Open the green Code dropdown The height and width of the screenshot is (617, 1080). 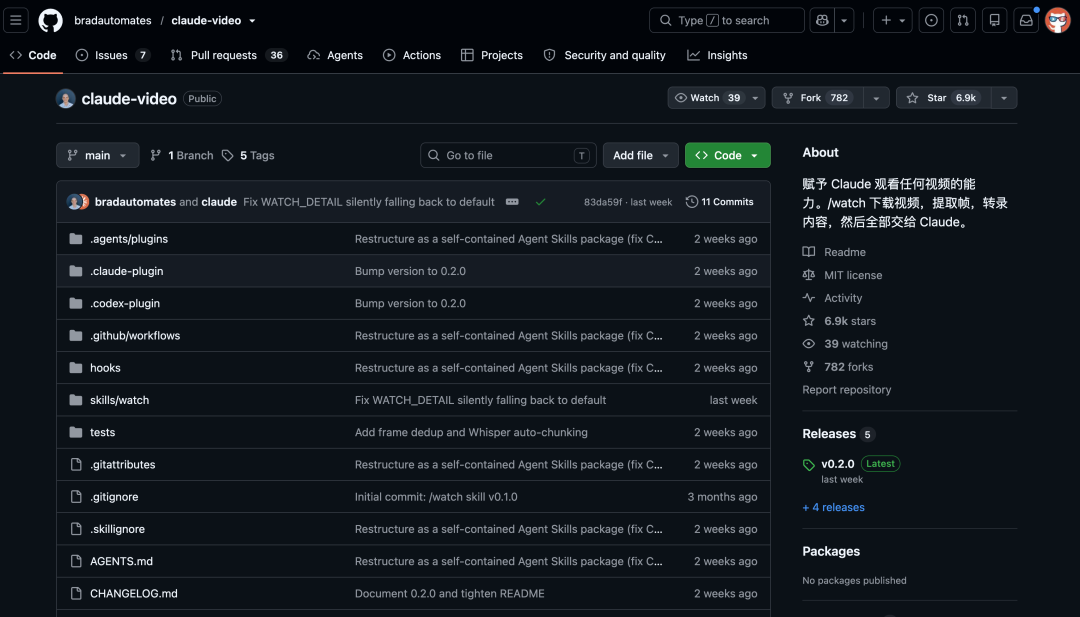click(x=727, y=156)
